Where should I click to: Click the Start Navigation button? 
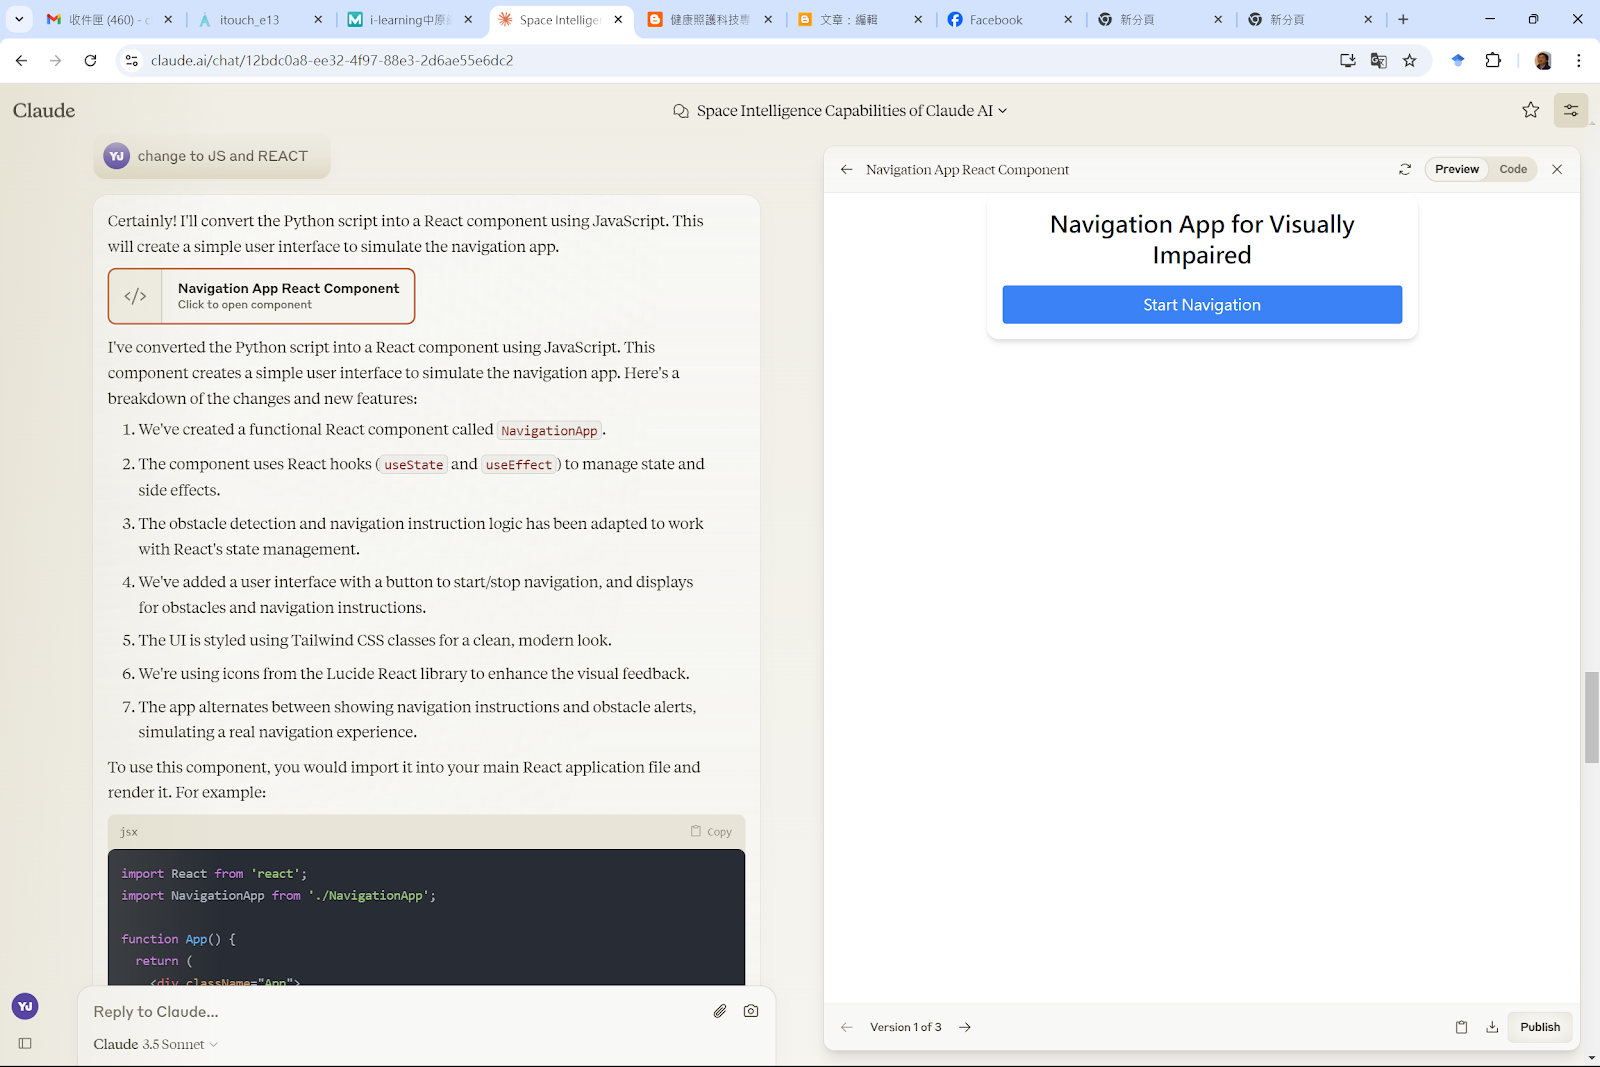pos(1202,305)
